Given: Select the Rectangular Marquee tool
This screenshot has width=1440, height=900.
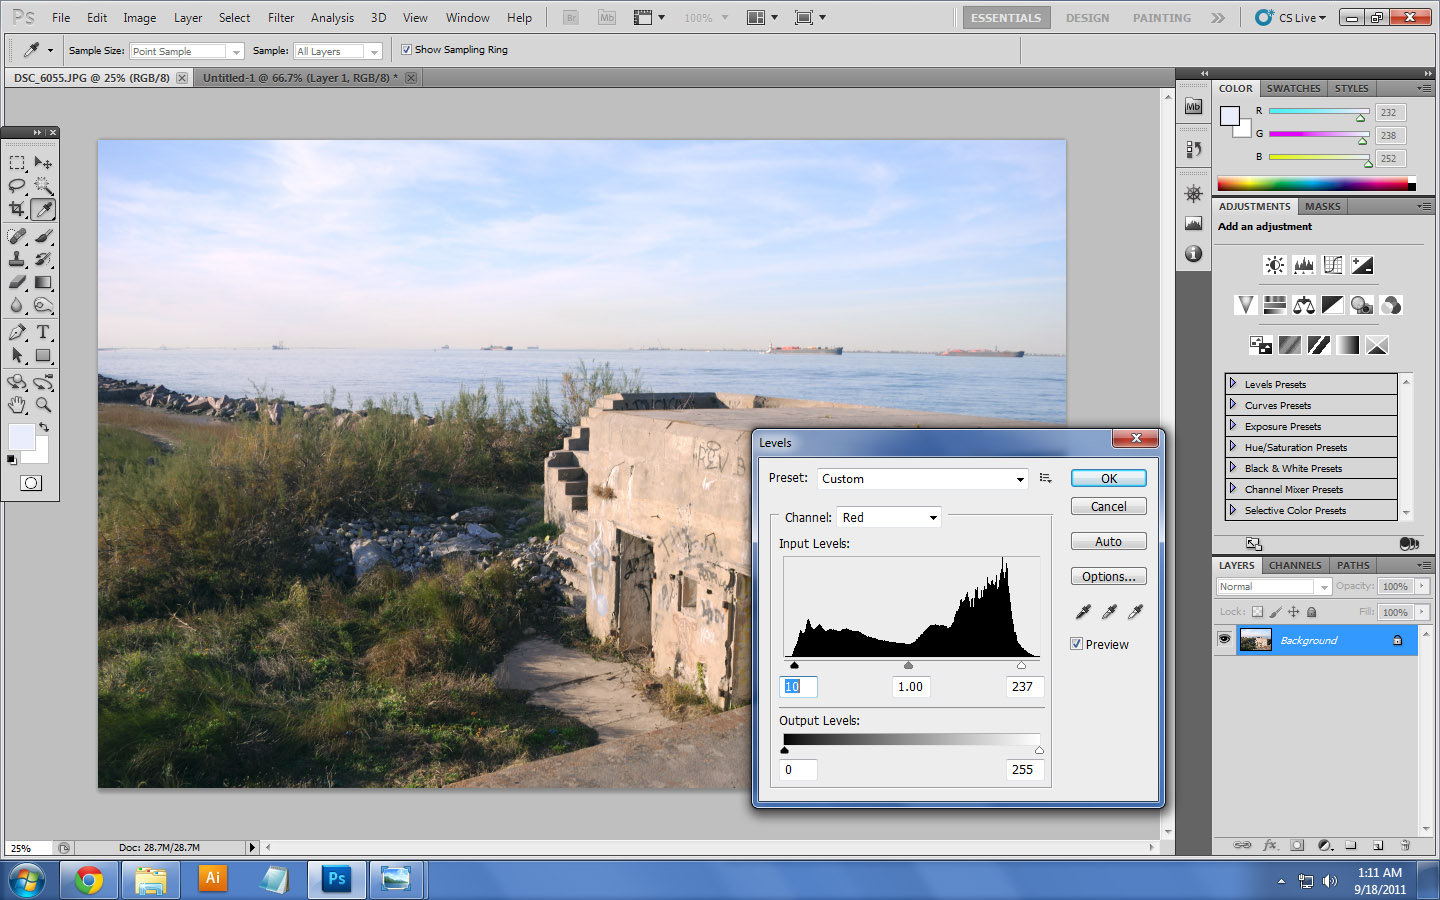Looking at the screenshot, I should [17, 163].
